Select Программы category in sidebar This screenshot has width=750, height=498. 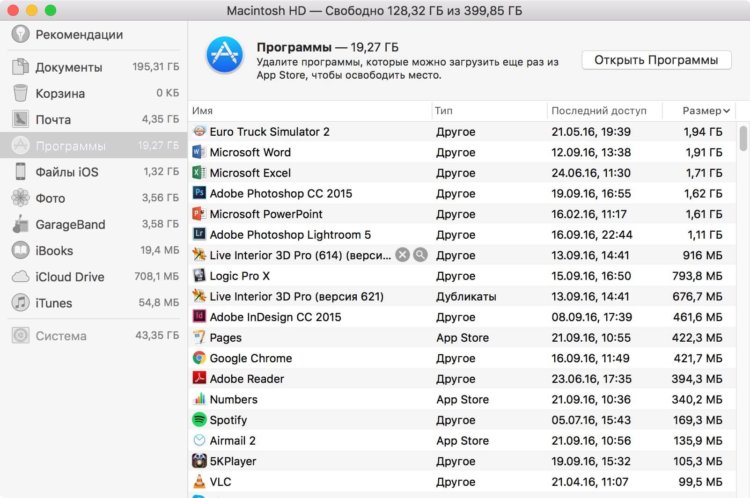tap(94, 145)
